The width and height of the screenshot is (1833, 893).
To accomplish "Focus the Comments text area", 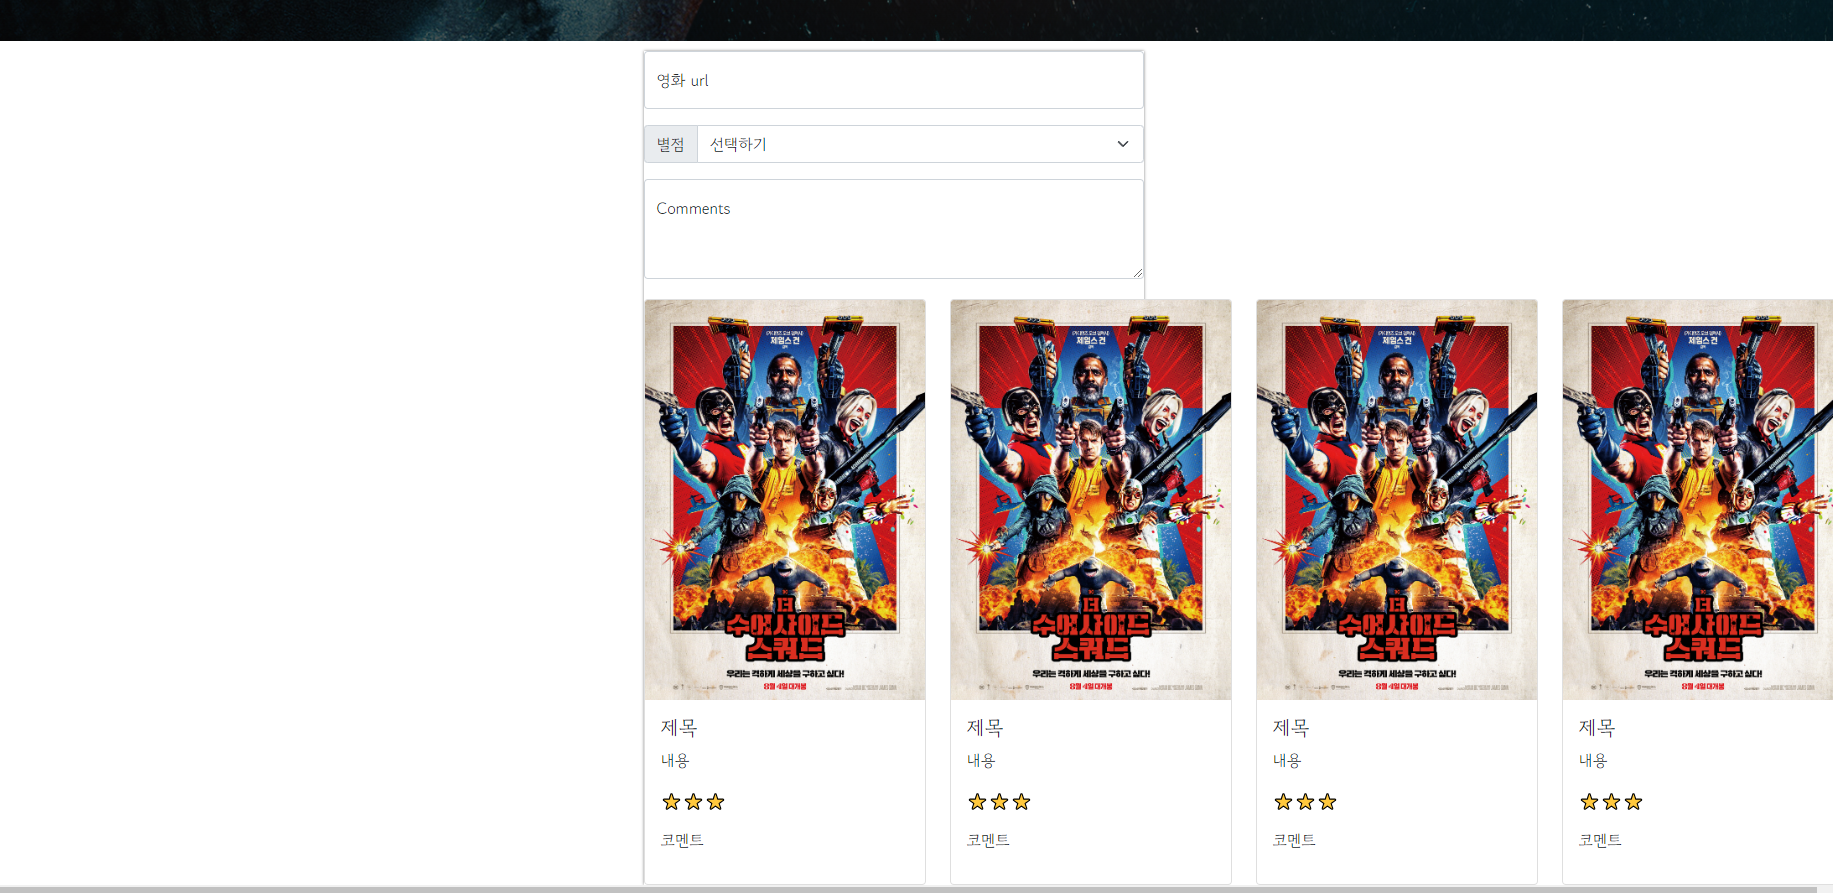I will click(x=893, y=229).
